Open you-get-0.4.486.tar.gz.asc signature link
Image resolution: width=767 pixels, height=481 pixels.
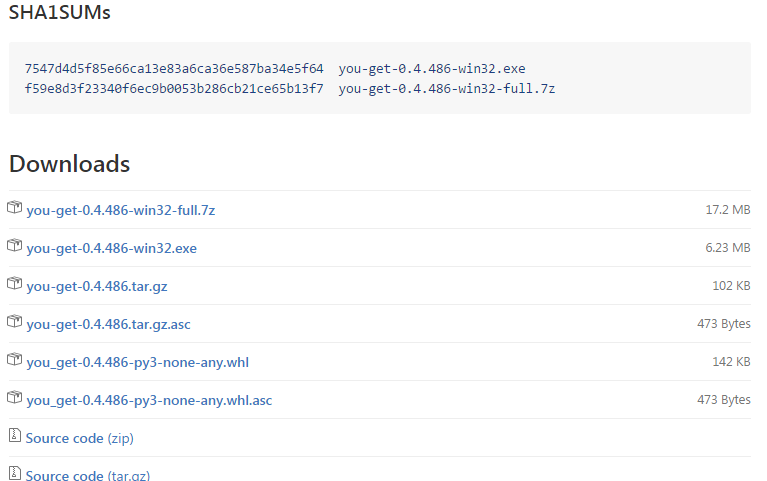pos(108,324)
